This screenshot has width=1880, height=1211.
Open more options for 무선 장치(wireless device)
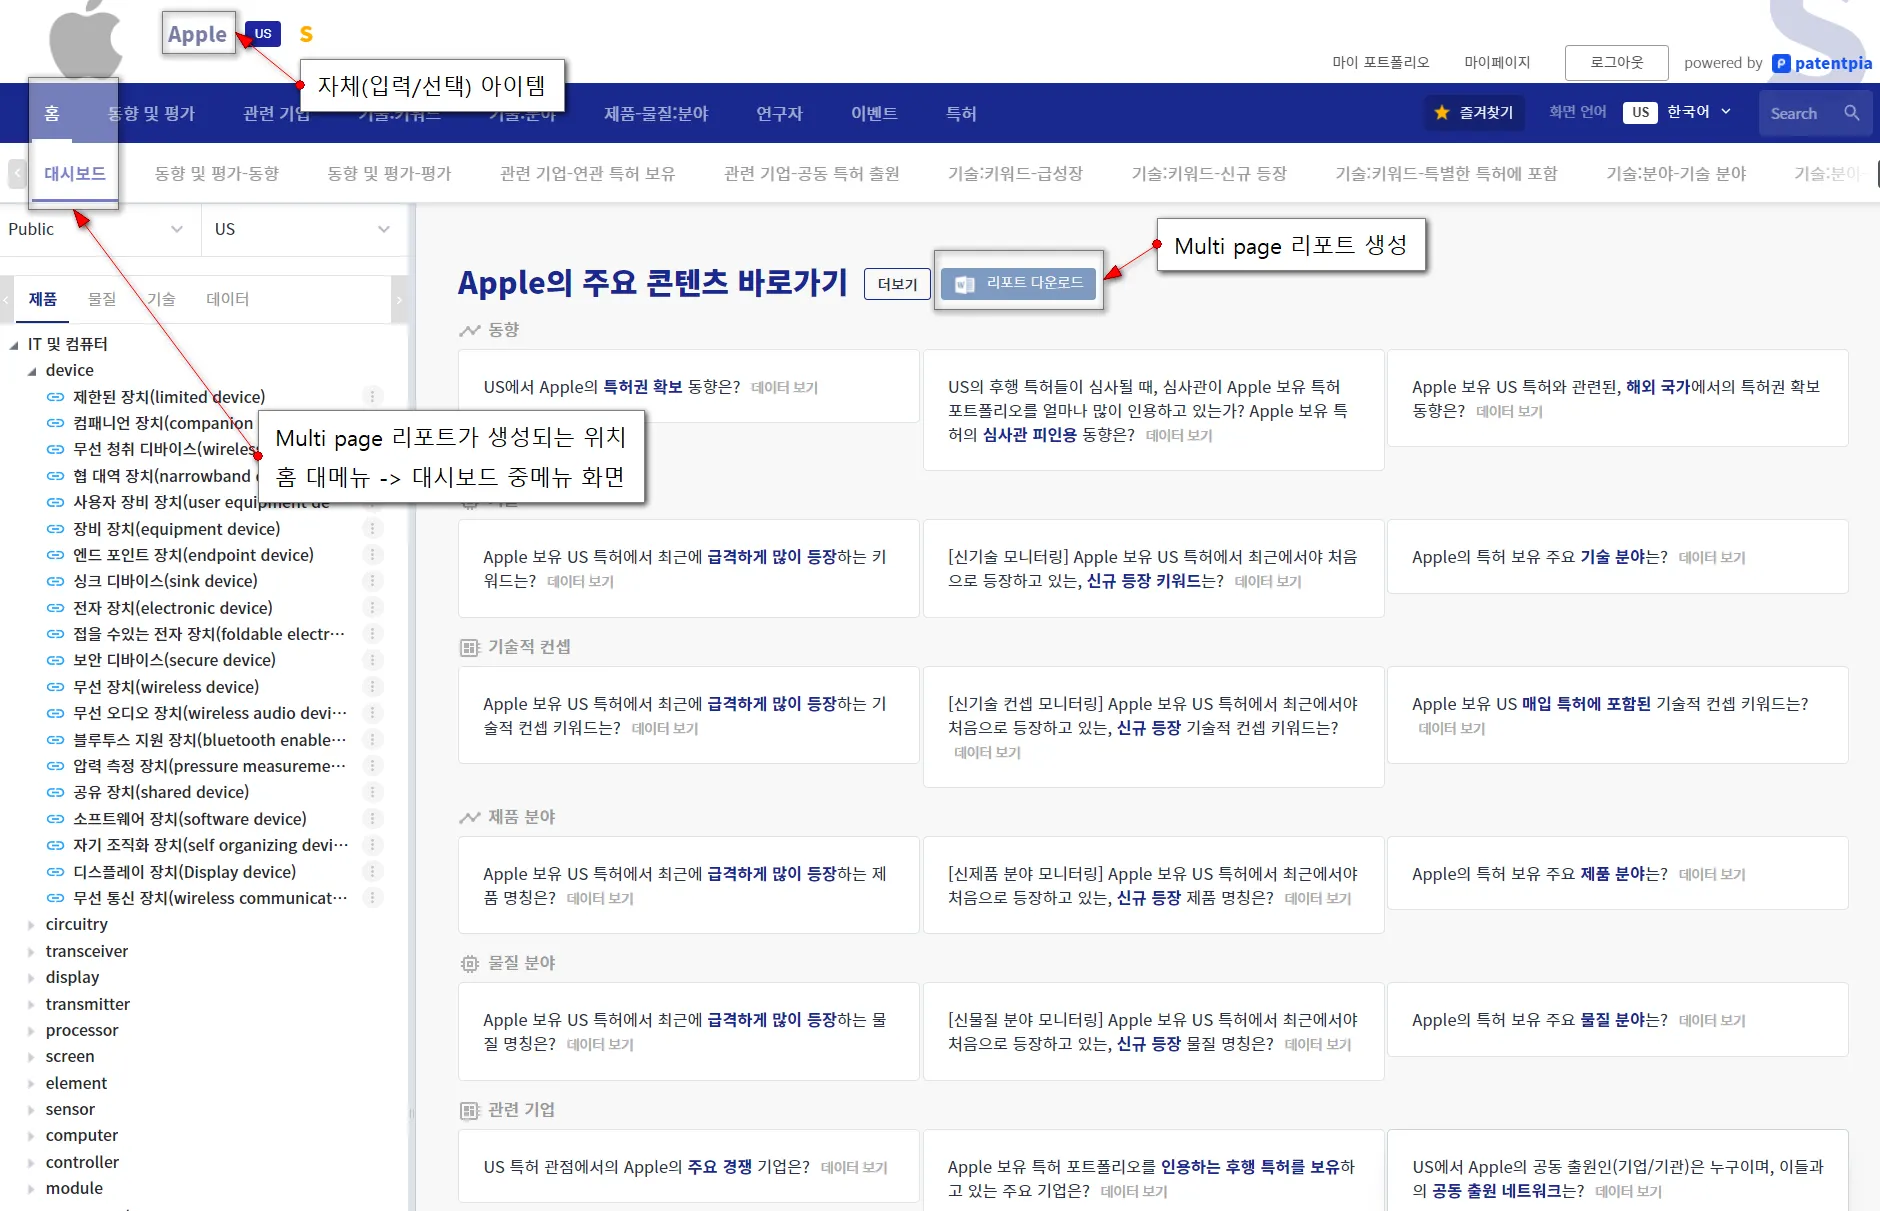(x=372, y=687)
